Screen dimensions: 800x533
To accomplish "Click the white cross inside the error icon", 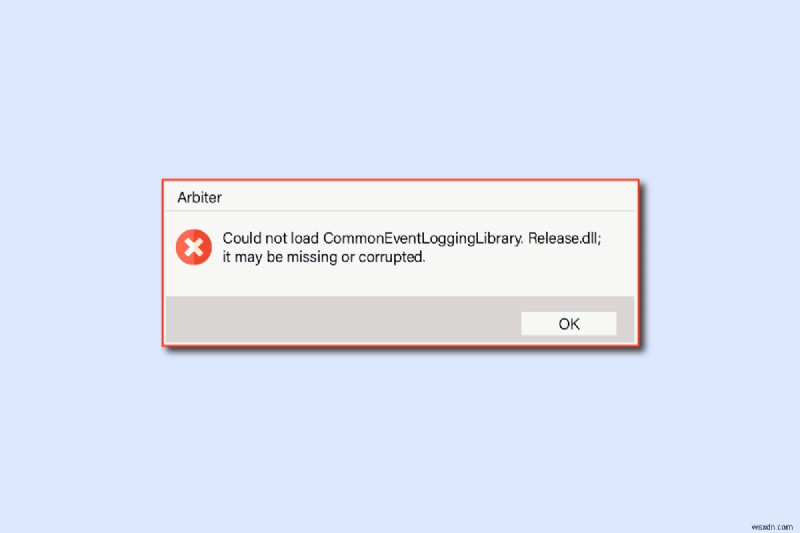I will pyautogui.click(x=194, y=247).
